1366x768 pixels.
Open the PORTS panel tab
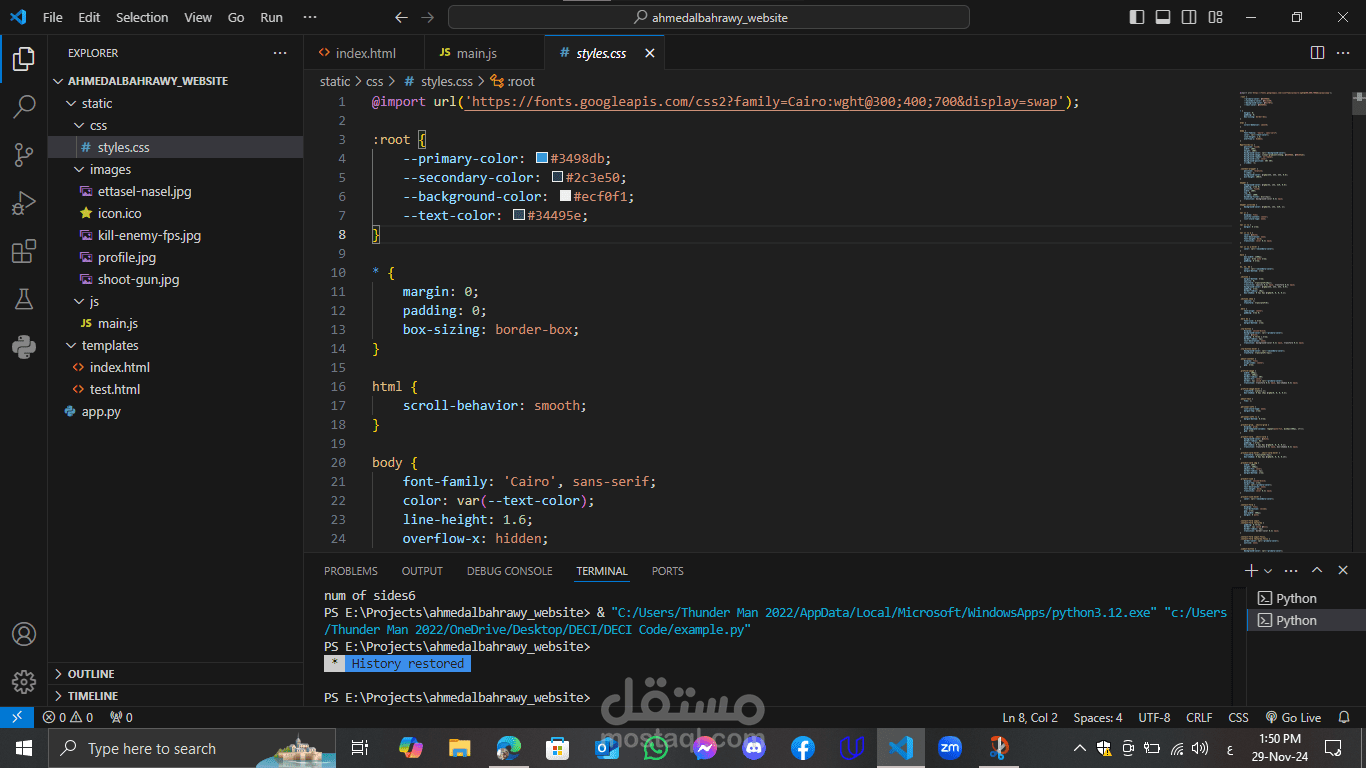click(x=667, y=571)
